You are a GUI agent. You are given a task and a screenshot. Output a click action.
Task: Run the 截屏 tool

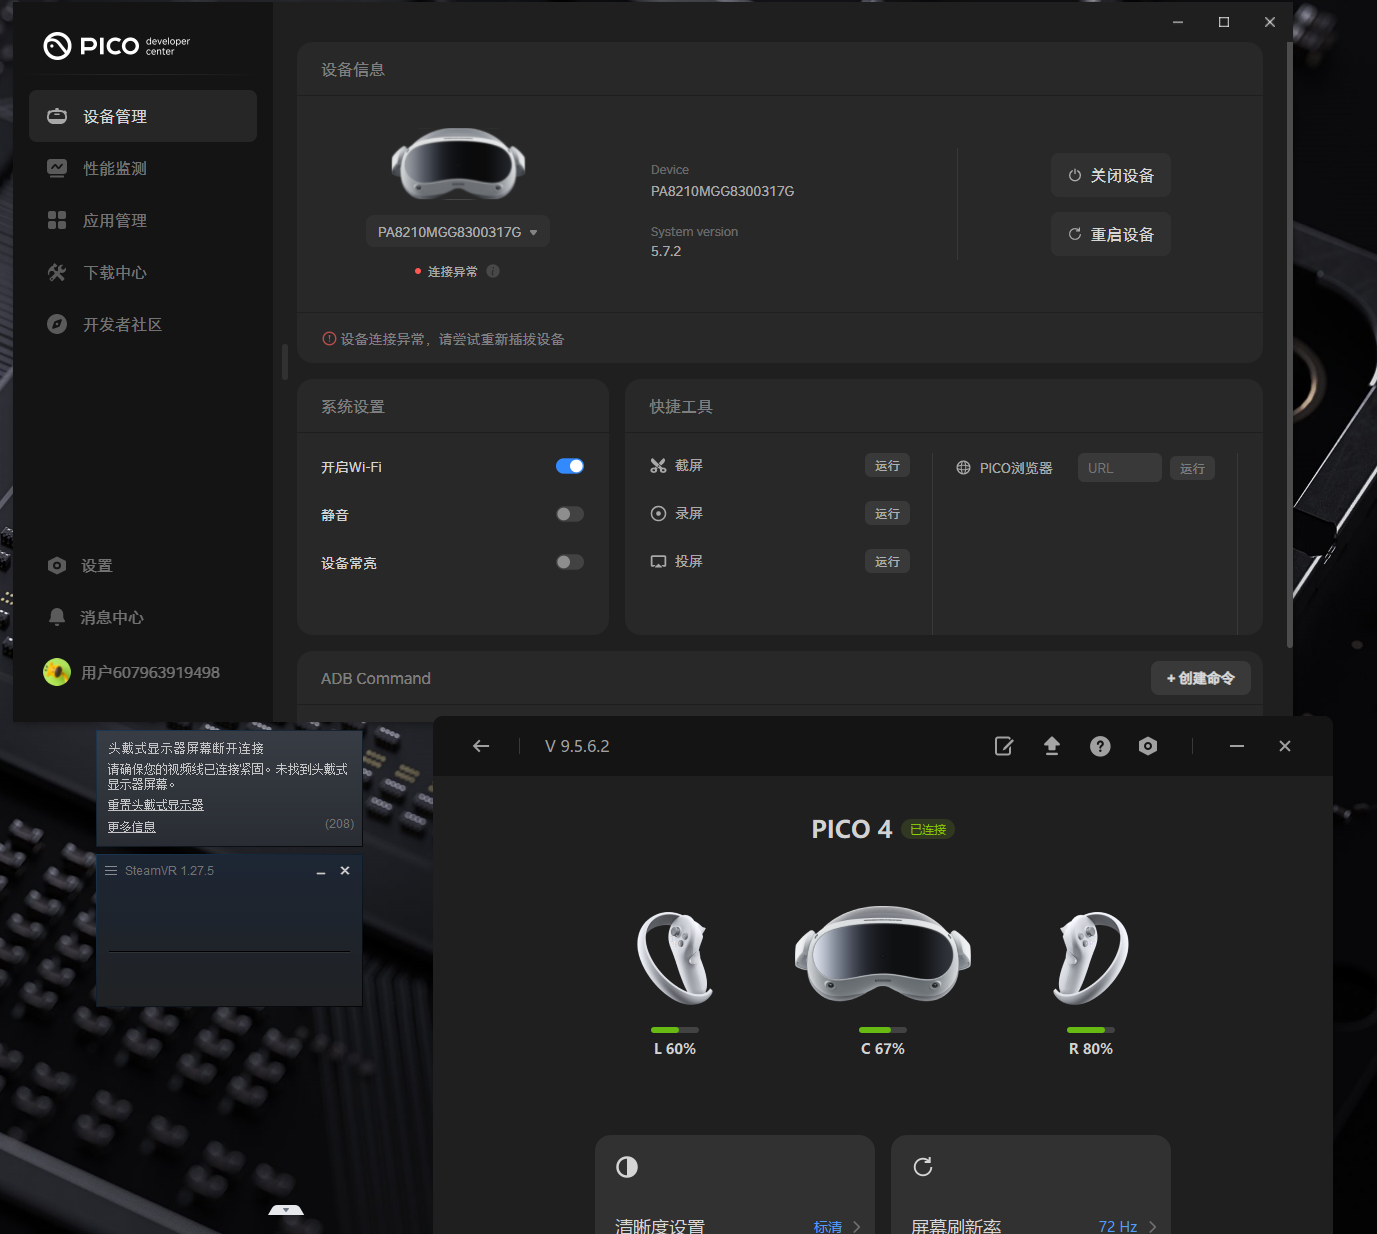pyautogui.click(x=887, y=466)
